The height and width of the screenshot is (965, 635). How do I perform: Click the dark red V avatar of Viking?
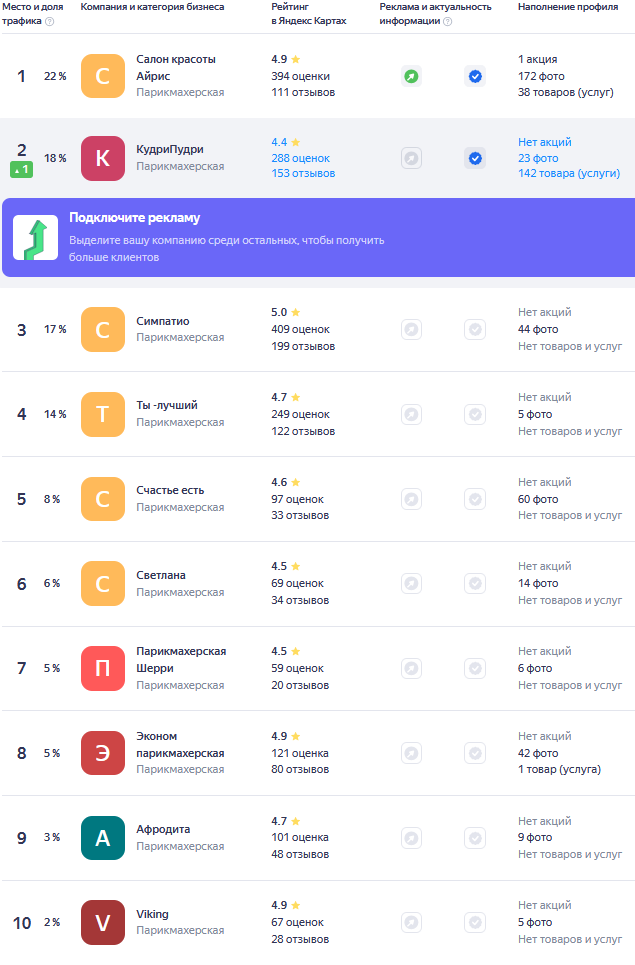103,922
